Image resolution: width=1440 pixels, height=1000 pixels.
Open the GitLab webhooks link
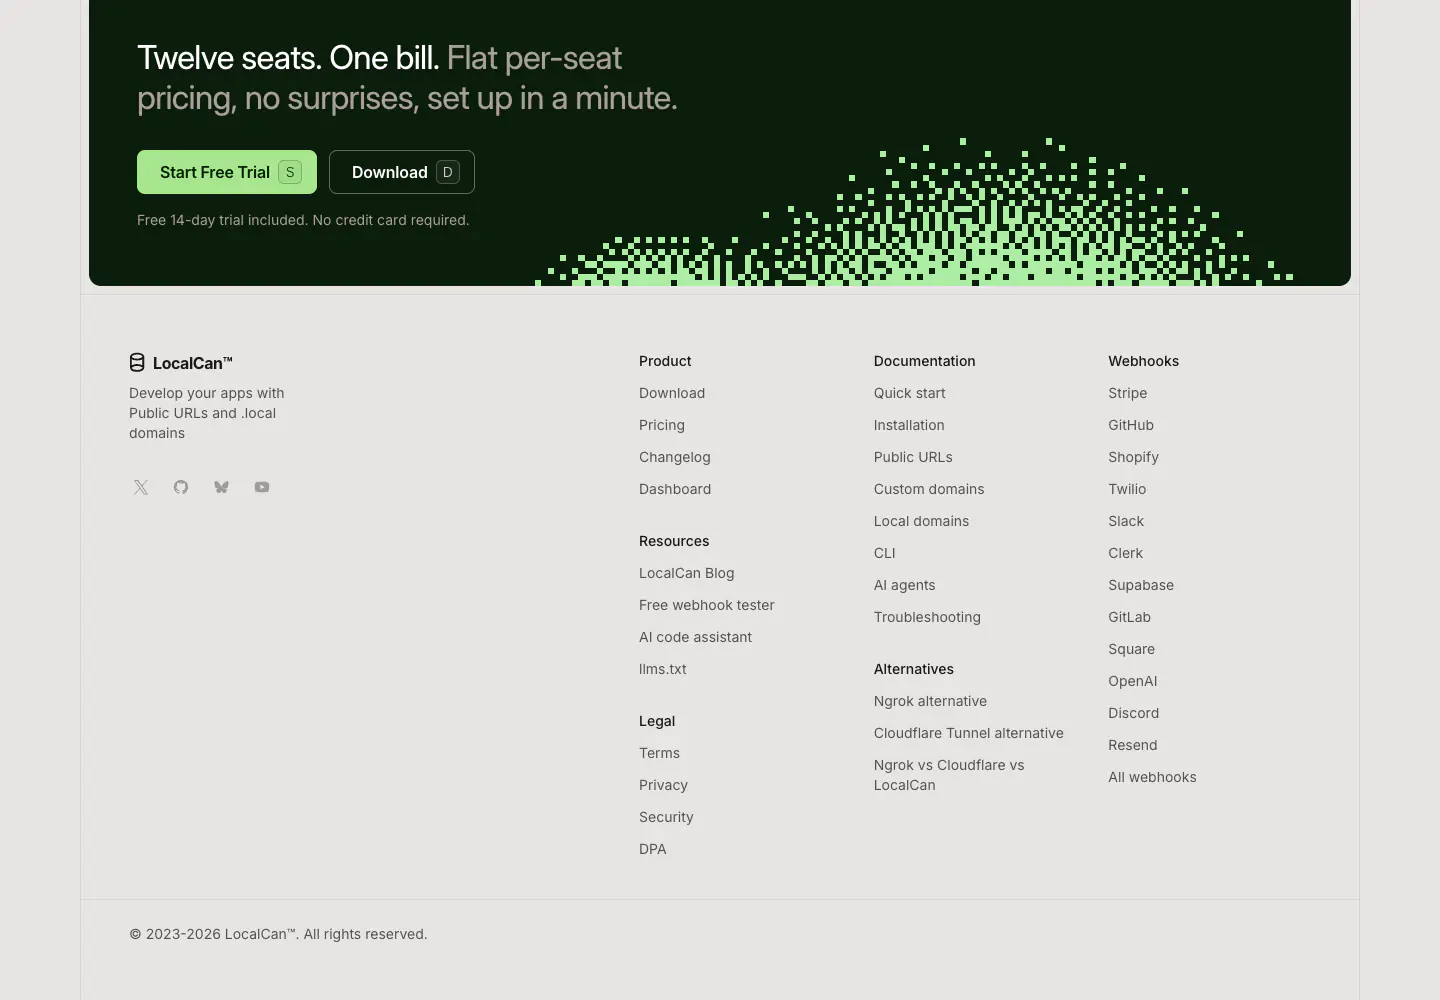pyautogui.click(x=1130, y=617)
